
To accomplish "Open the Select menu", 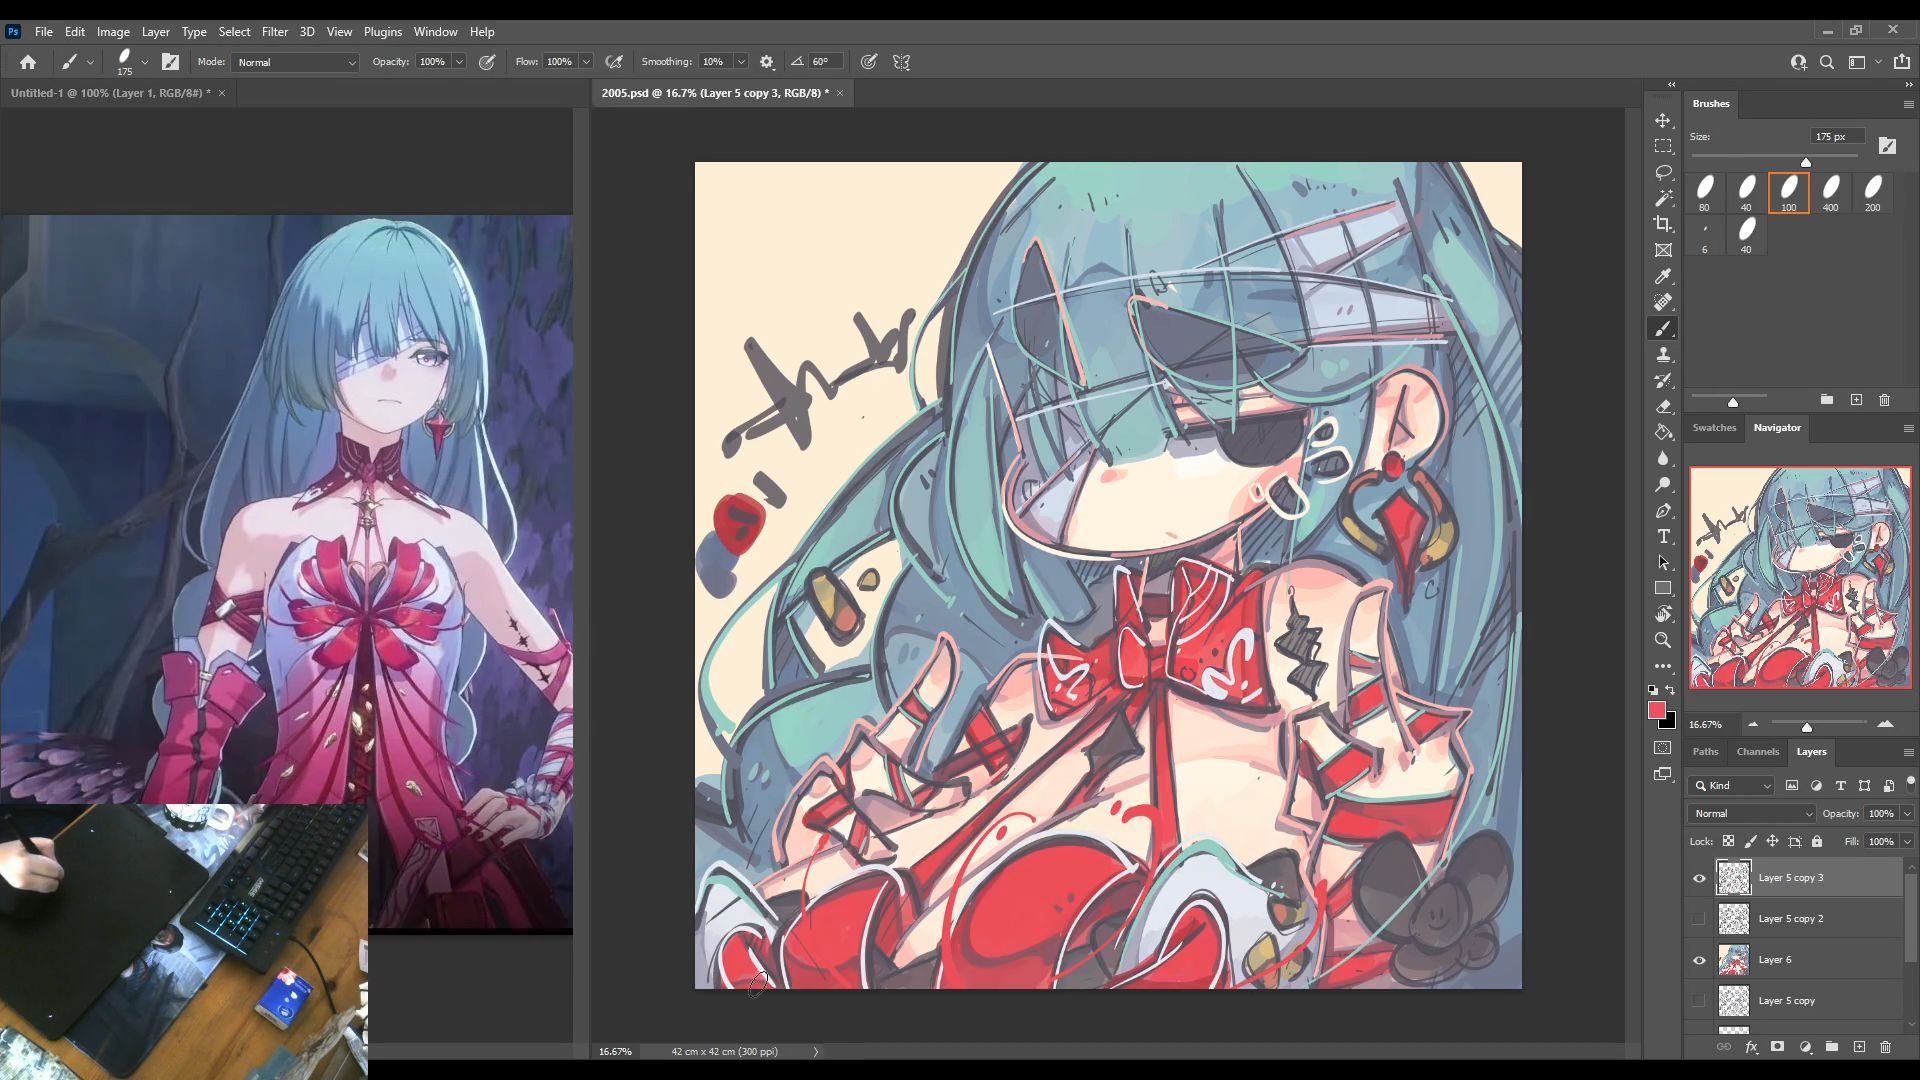I will click(234, 32).
